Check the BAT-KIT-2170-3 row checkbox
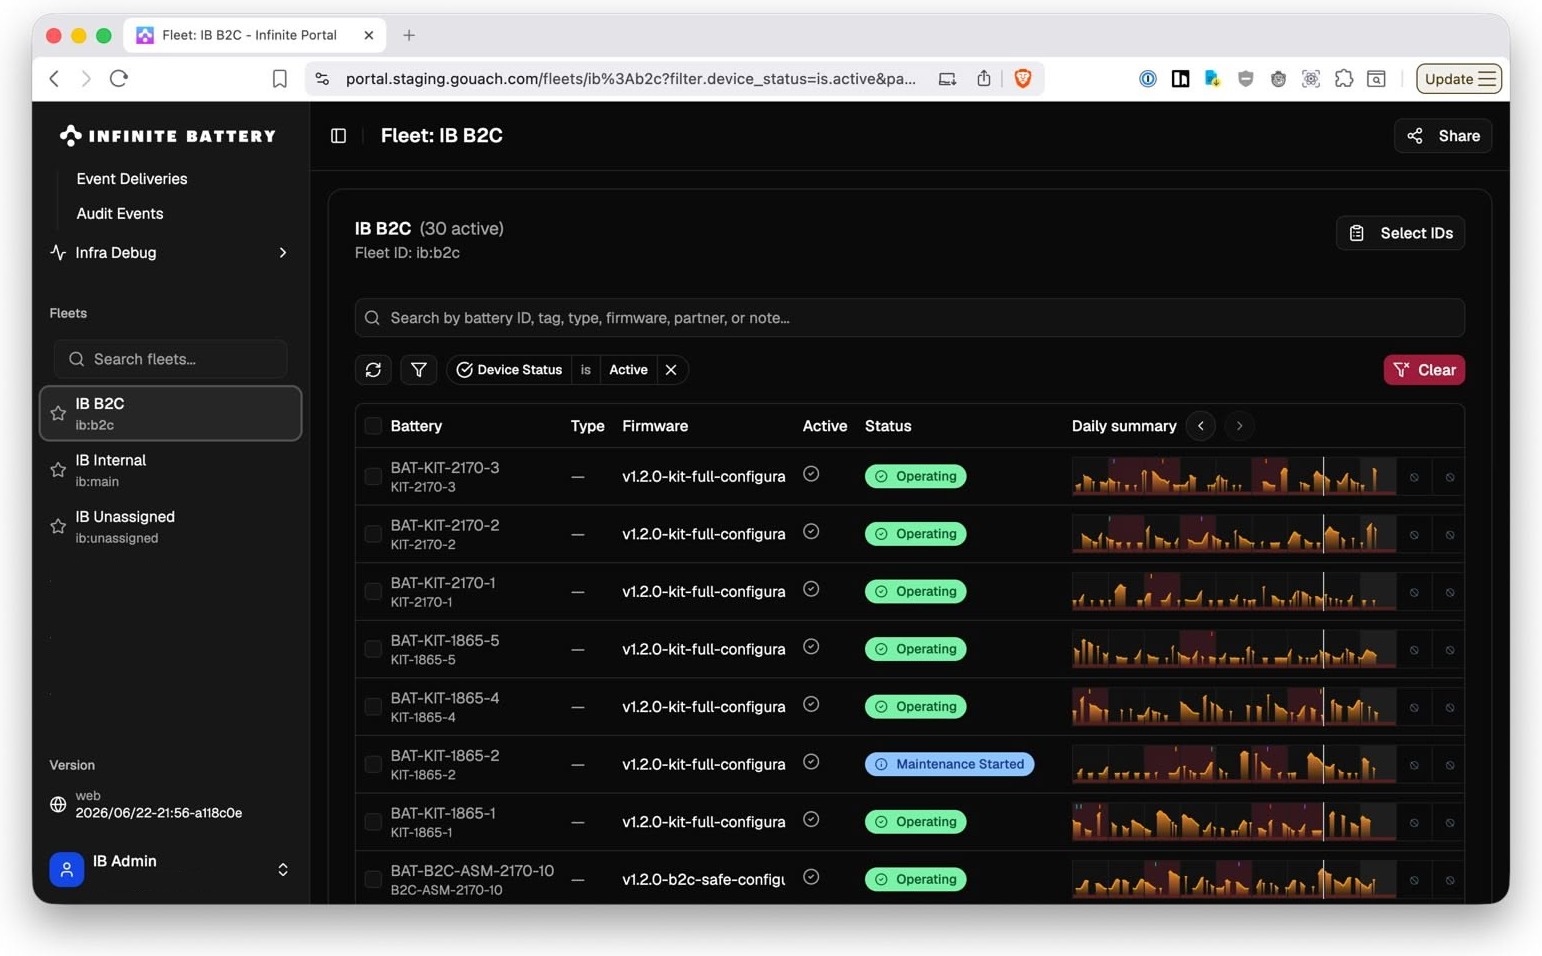This screenshot has height=956, width=1542. point(373,477)
